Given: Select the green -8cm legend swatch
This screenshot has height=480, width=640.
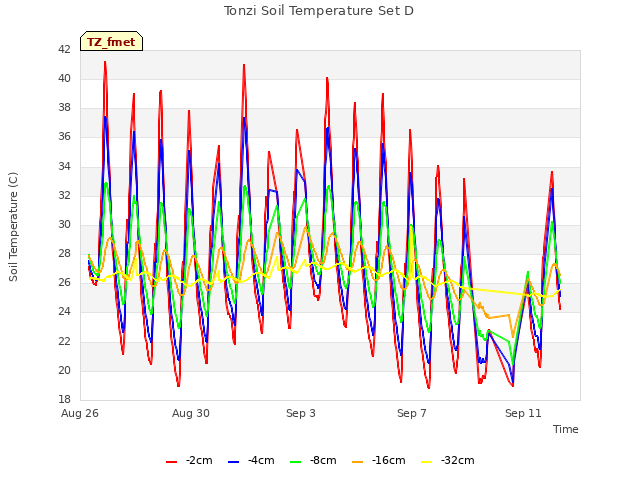Looking at the screenshot, I should (x=296, y=462).
